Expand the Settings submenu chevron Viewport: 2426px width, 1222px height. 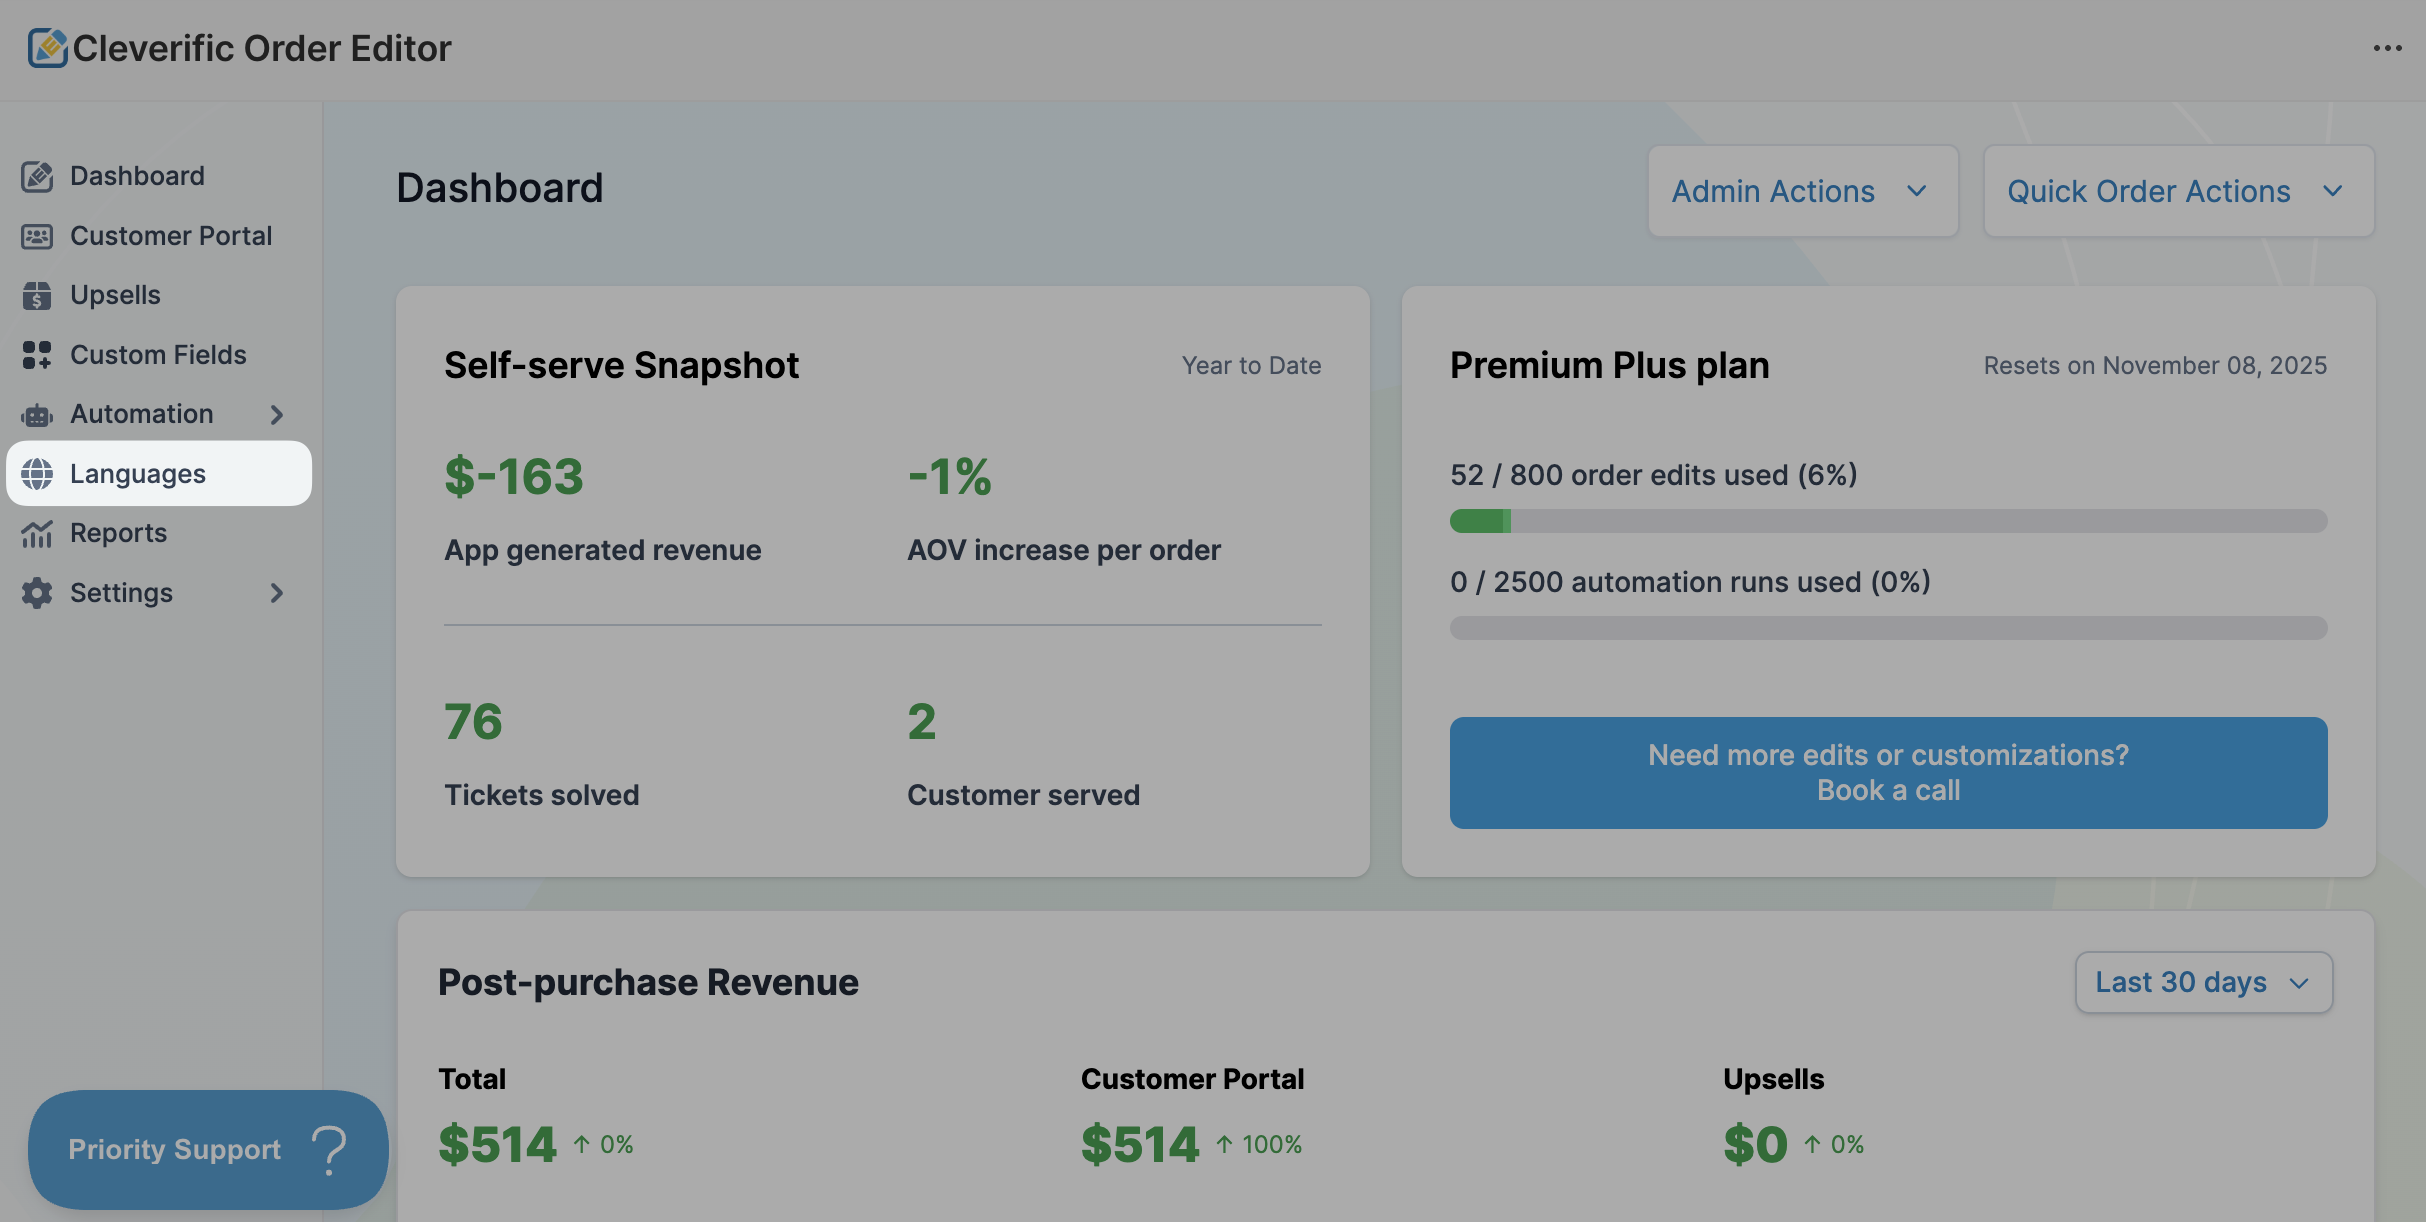(277, 593)
